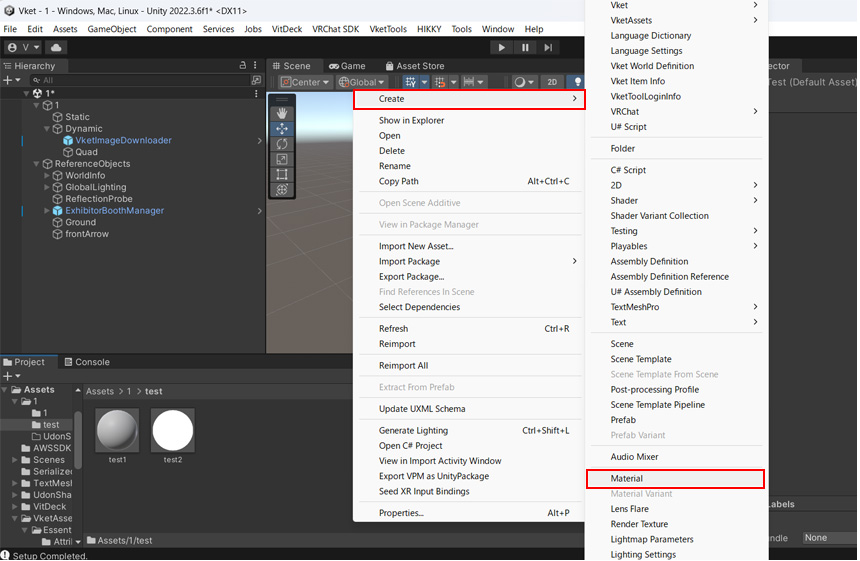
Task: Open the Hierarchy panel three-dot menu
Action: pyautogui.click(x=255, y=65)
